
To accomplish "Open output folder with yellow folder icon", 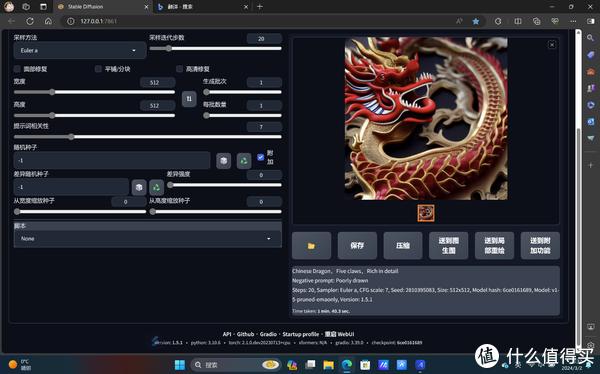I will coord(311,246).
